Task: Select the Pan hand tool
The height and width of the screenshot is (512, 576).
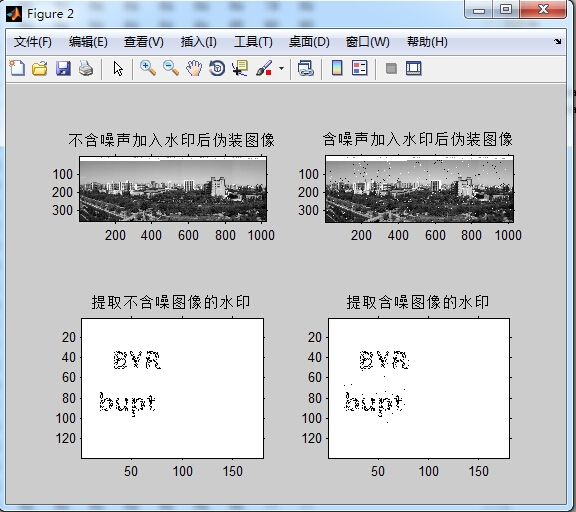Action: [x=194, y=68]
